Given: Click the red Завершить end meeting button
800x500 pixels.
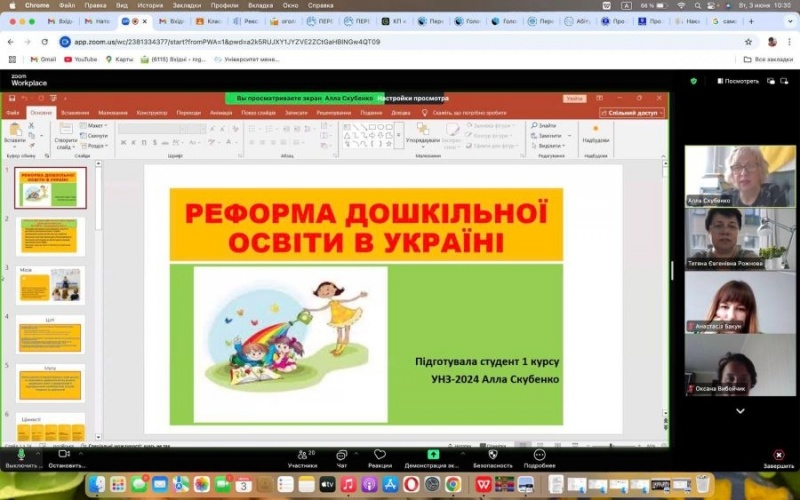Looking at the screenshot, I should pos(778,455).
